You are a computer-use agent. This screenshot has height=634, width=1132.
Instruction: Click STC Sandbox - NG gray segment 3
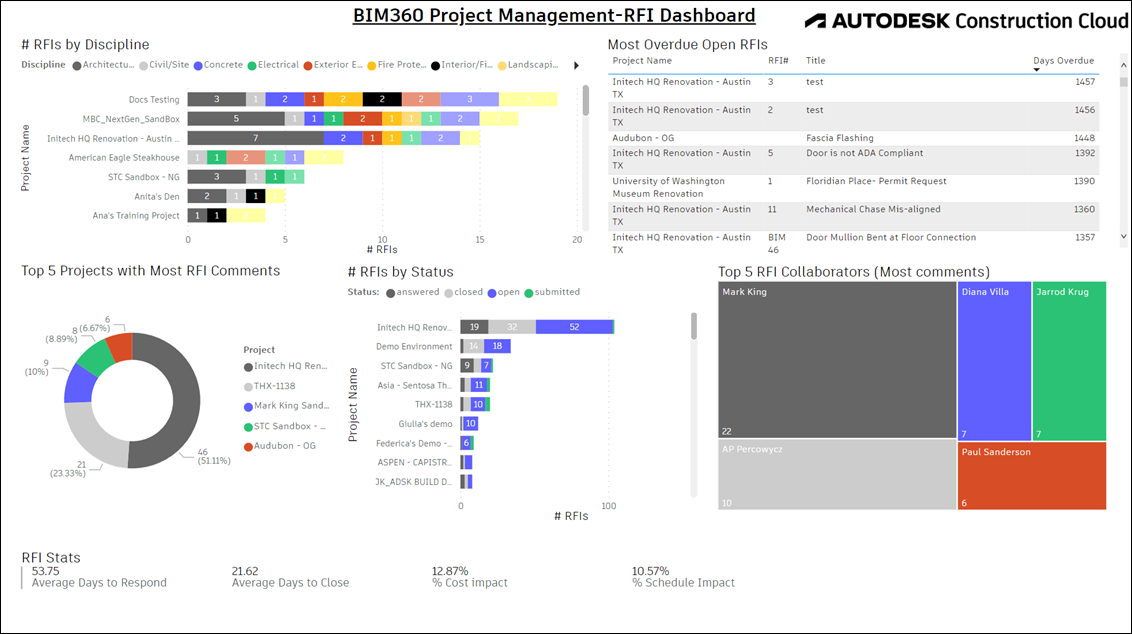217,176
